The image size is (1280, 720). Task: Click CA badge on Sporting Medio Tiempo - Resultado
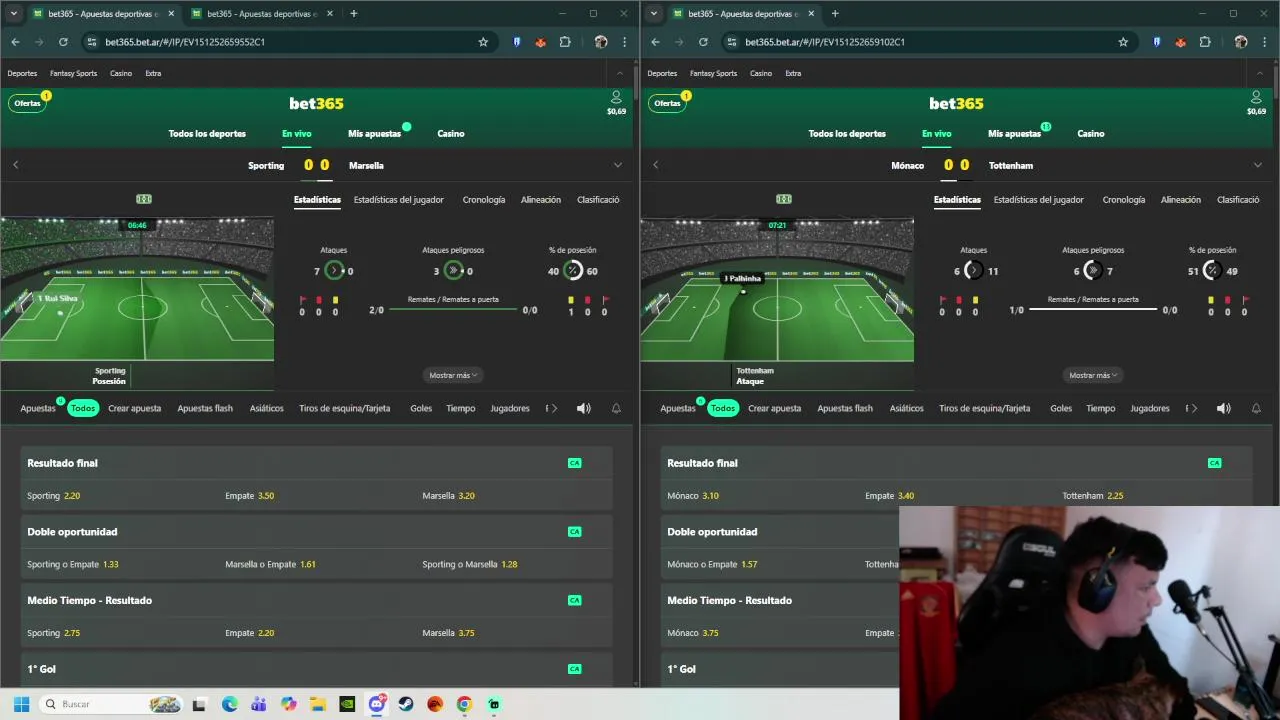point(574,600)
